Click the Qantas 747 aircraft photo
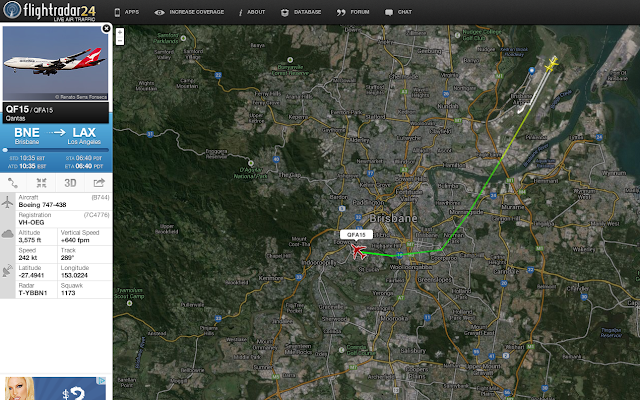Screen dimensions: 640x400 pos(56,64)
